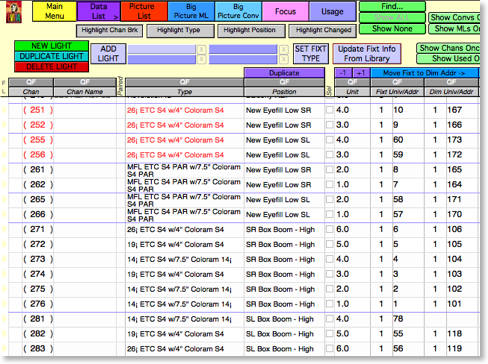Click row marker arrow for channel 252
Viewport: 488px width, 364px height.
click(4, 125)
